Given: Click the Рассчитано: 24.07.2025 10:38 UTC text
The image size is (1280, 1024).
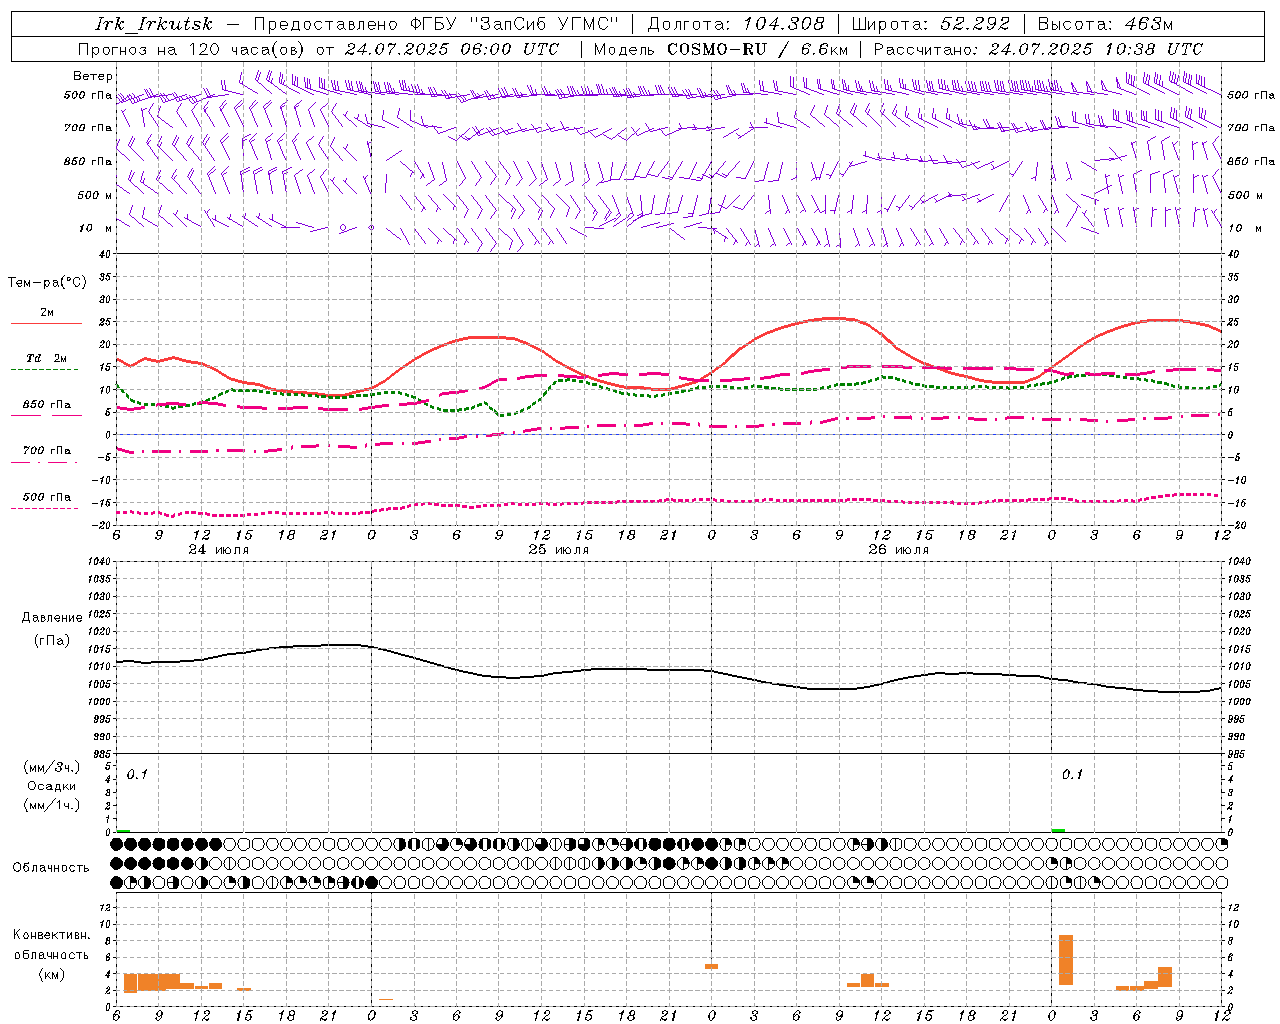Looking at the screenshot, I should click(1038, 49).
